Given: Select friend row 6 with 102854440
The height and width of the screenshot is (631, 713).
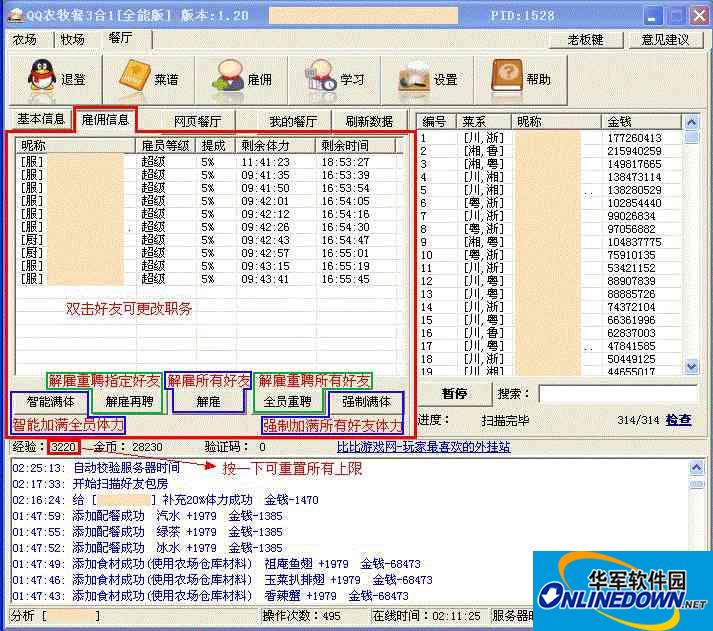Looking at the screenshot, I should coord(550,203).
